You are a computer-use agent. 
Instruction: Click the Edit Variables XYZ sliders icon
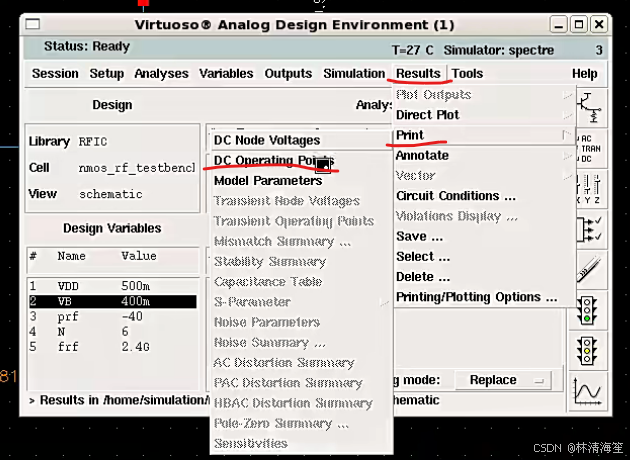tap(591, 188)
